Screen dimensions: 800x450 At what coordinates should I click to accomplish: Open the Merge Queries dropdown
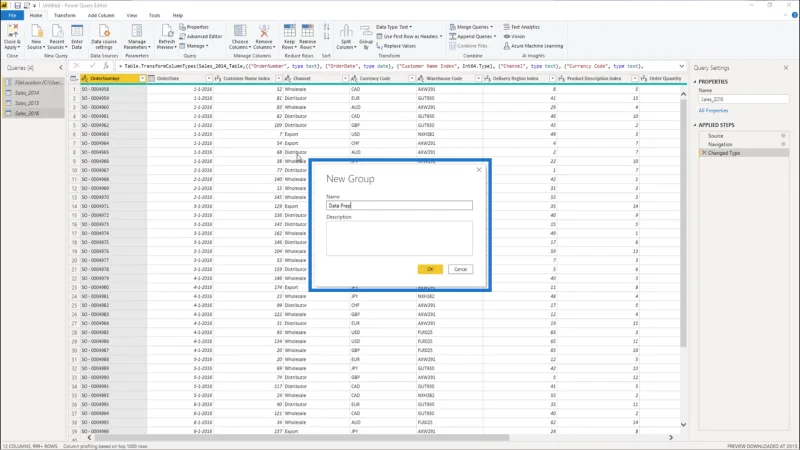[471, 27]
